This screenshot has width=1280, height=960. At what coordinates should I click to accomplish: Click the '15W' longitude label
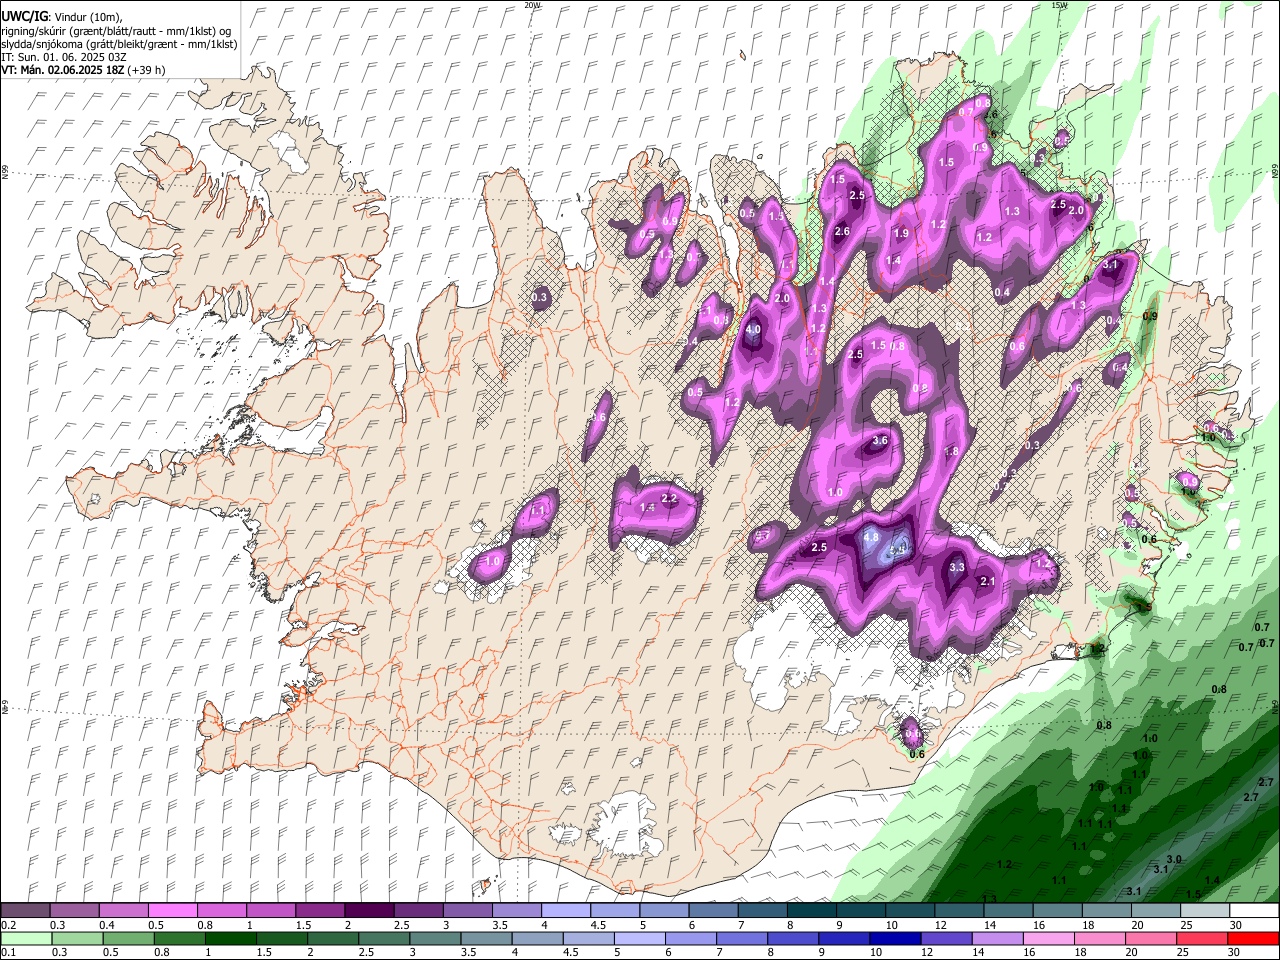click(x=1059, y=5)
